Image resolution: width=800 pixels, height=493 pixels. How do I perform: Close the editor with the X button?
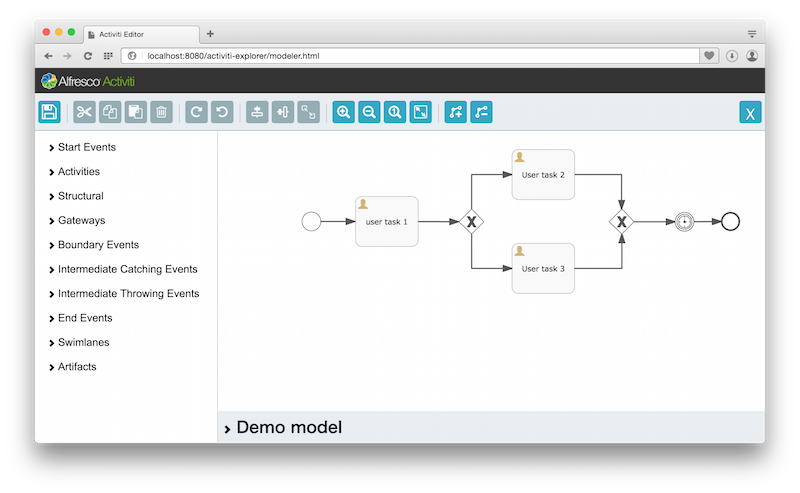coord(750,113)
